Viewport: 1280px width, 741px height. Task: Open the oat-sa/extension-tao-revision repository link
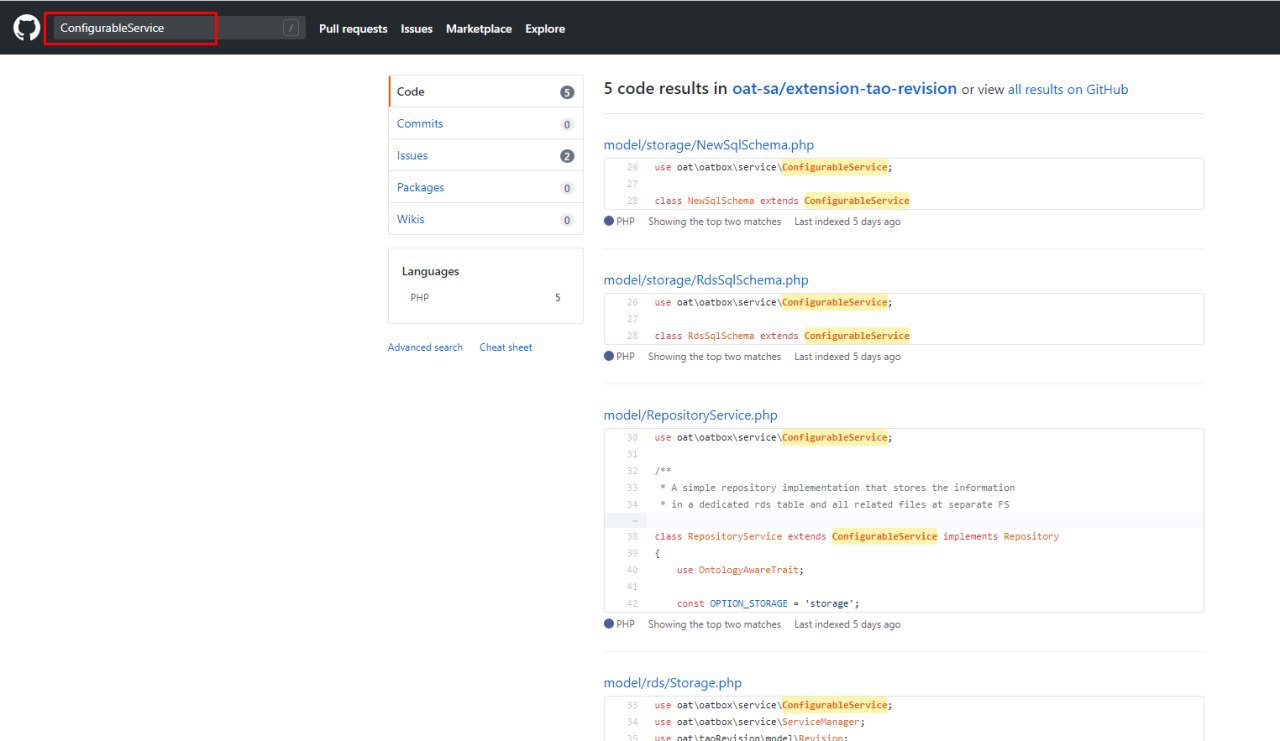coord(844,88)
